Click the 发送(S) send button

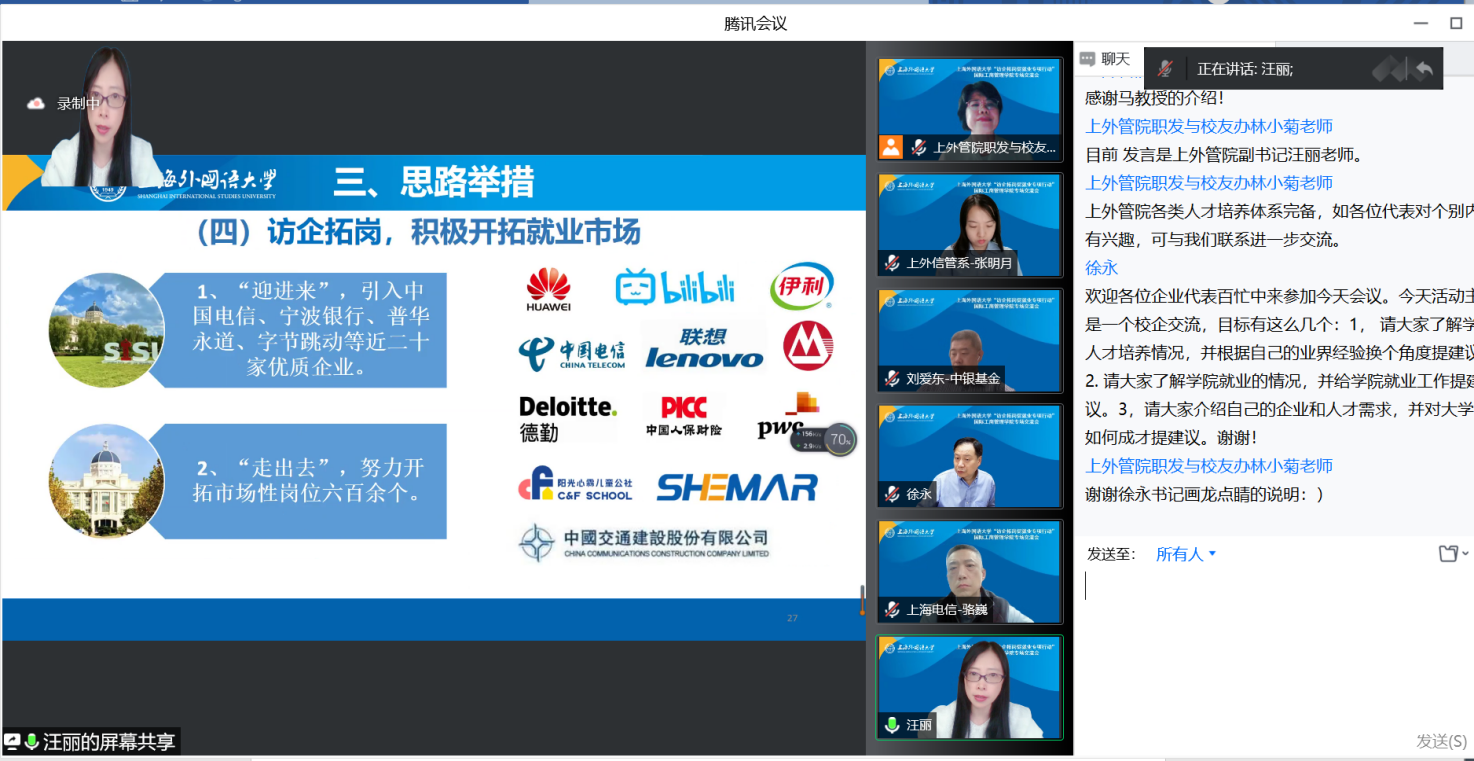pos(1441,741)
